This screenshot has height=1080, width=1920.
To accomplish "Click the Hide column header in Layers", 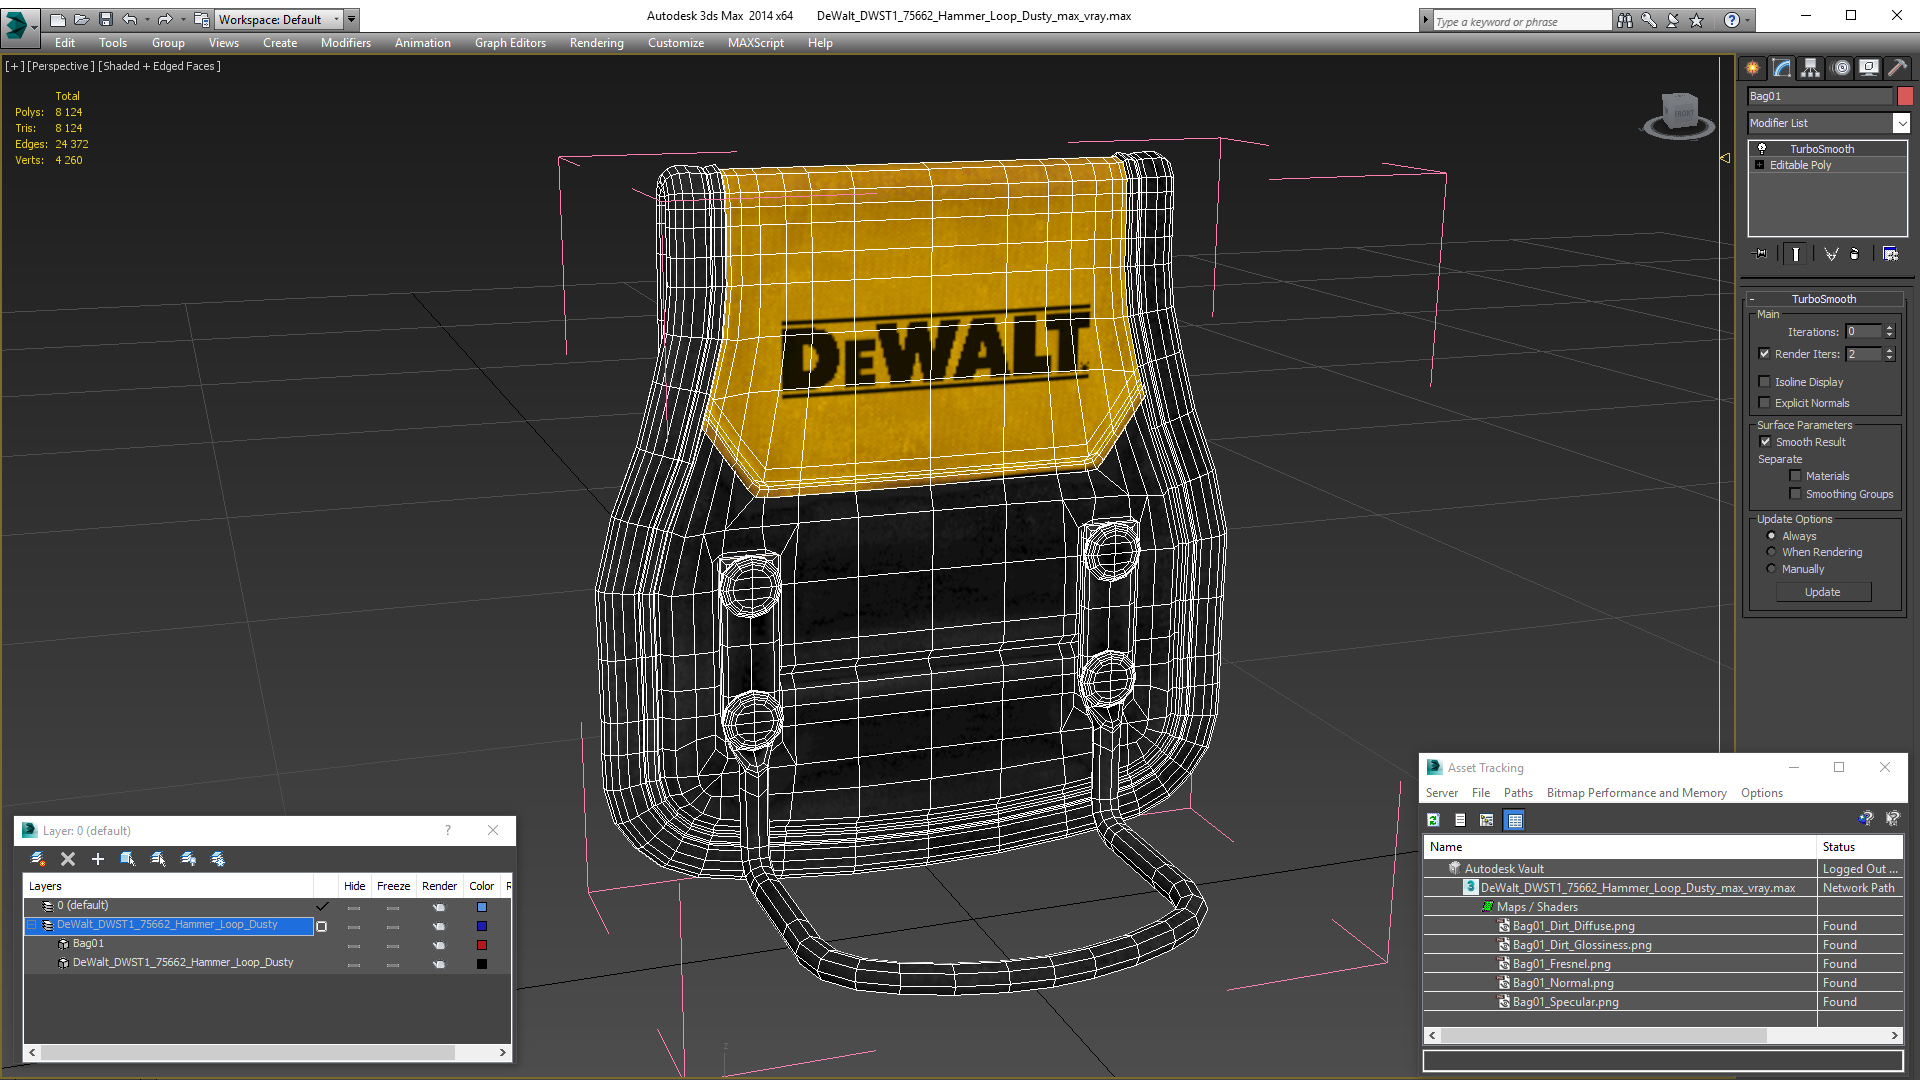I will point(354,886).
